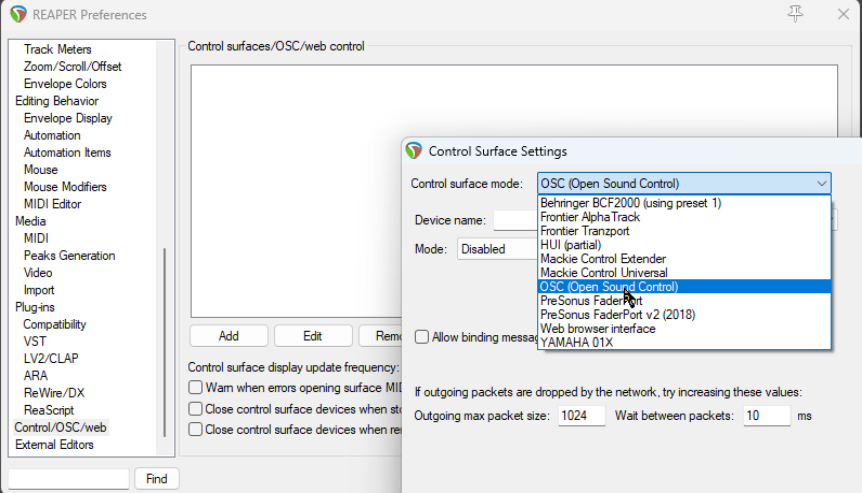Pick PreSonus FaderPort v2 (2018)

(x=684, y=315)
